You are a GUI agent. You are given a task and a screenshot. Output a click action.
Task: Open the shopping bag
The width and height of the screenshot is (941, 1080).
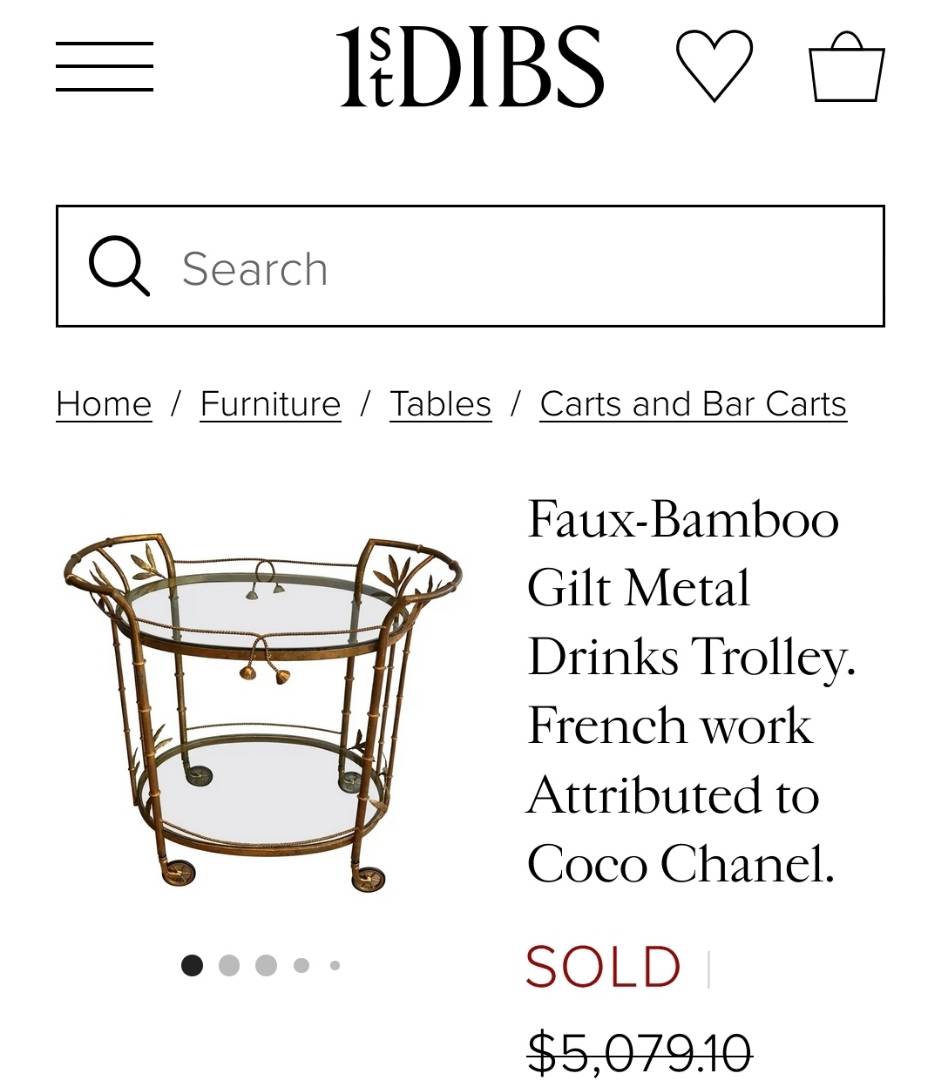coord(846,67)
